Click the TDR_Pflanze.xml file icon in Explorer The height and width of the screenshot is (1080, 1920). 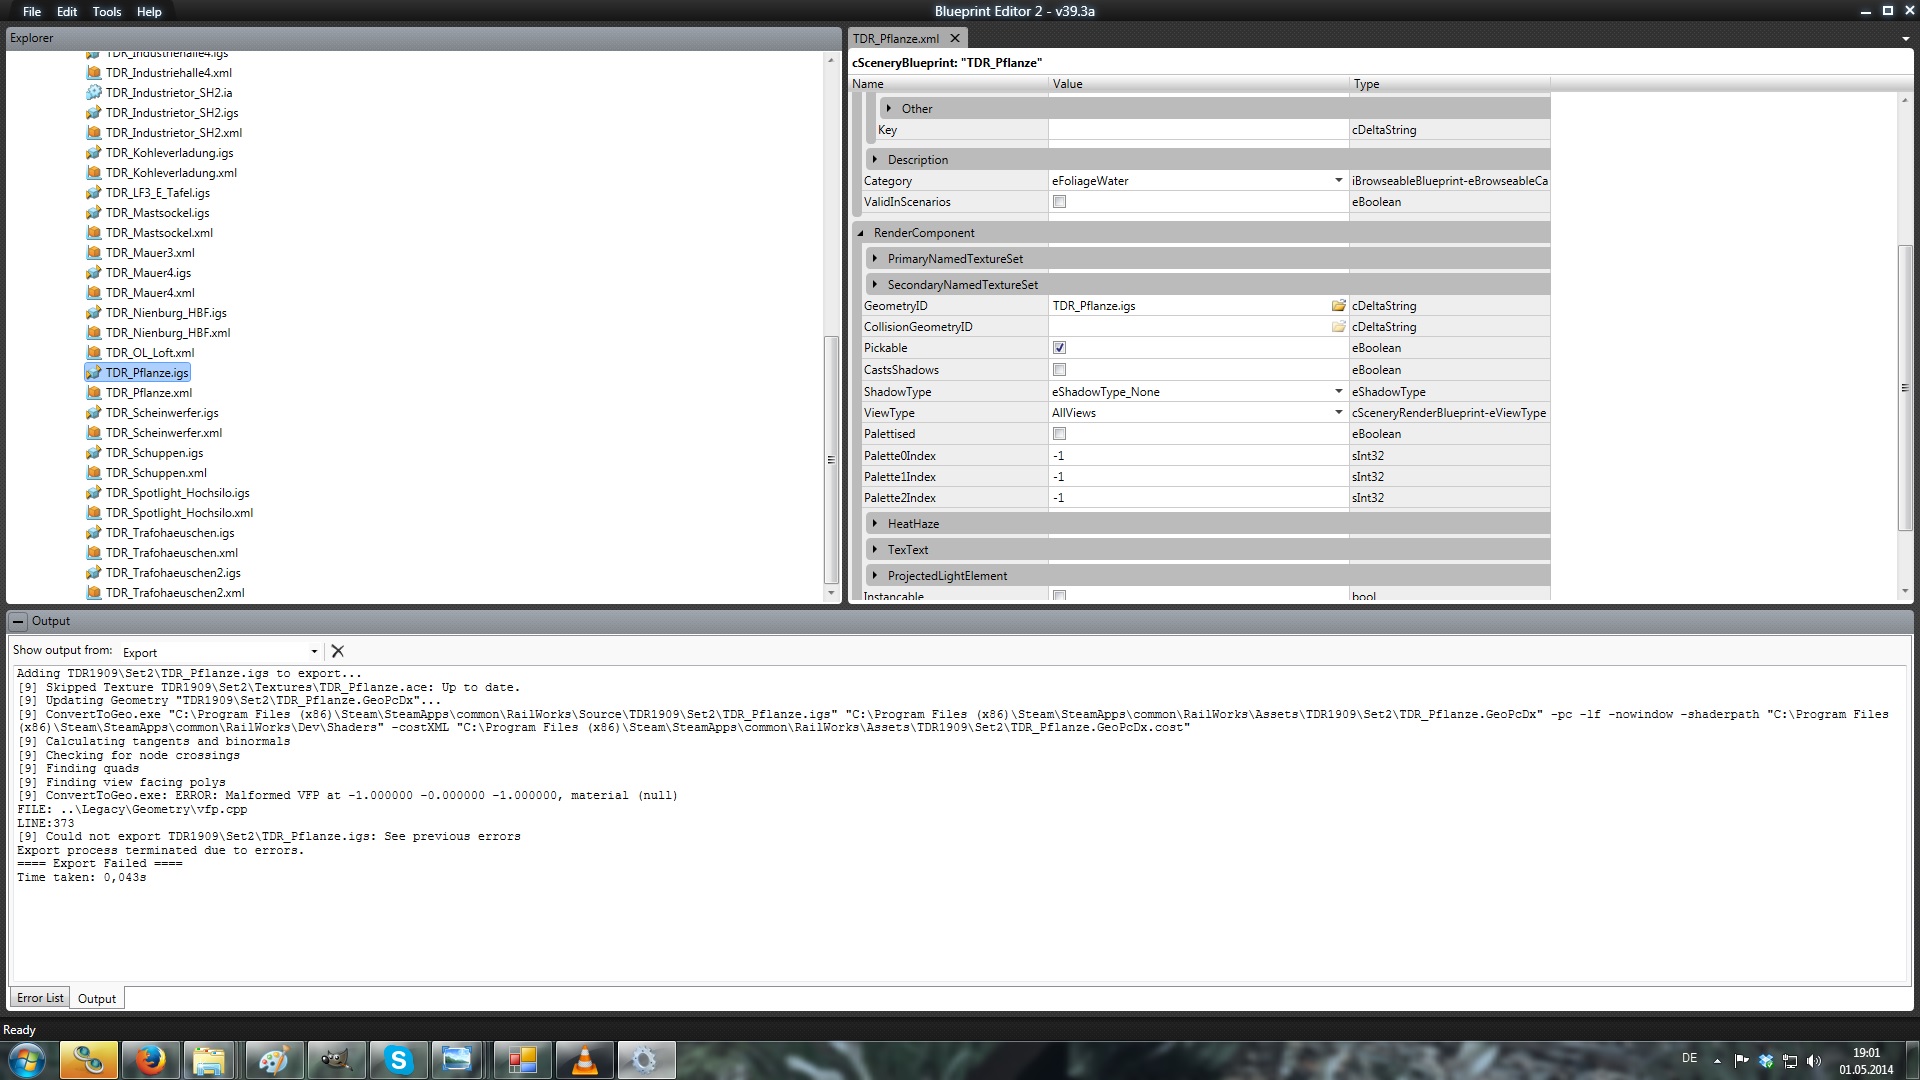click(94, 393)
